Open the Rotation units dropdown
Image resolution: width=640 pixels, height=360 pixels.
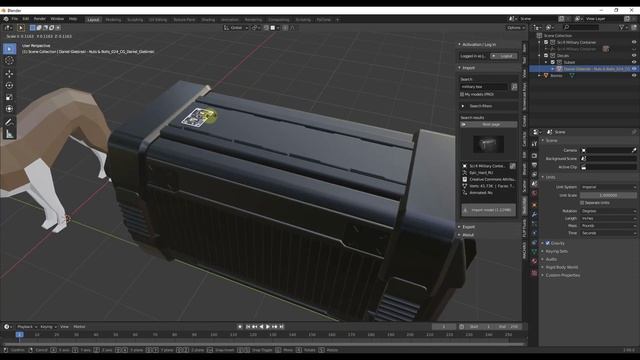(x=609, y=211)
